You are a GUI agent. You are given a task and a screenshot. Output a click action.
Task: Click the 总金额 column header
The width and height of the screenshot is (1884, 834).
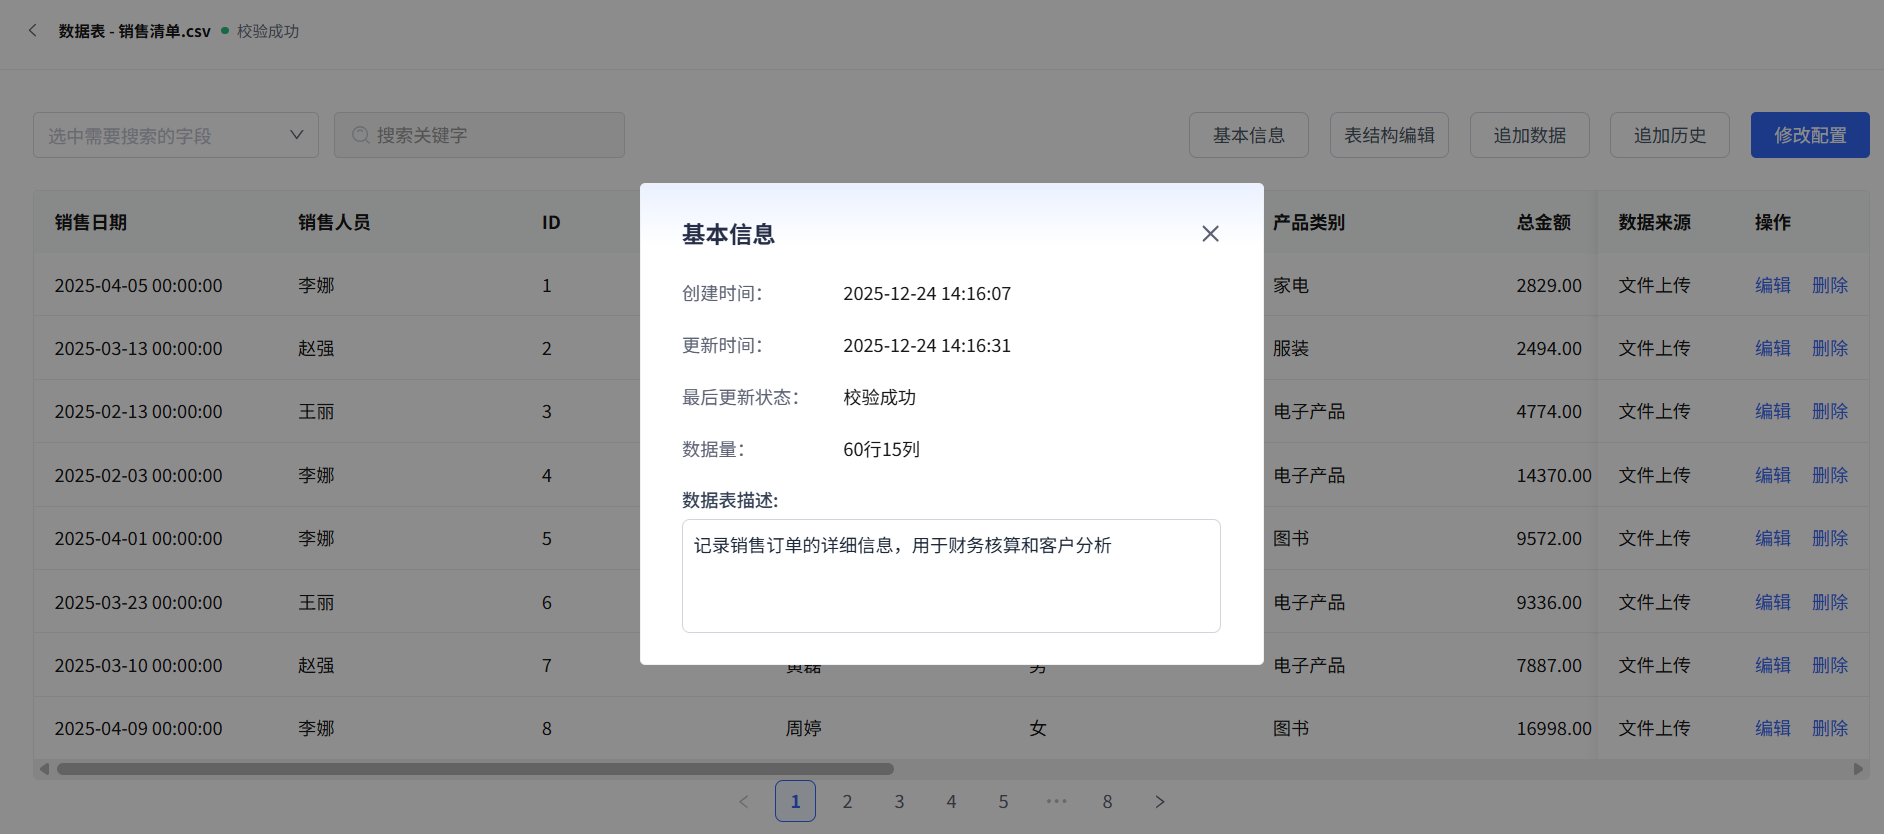pos(1544,222)
